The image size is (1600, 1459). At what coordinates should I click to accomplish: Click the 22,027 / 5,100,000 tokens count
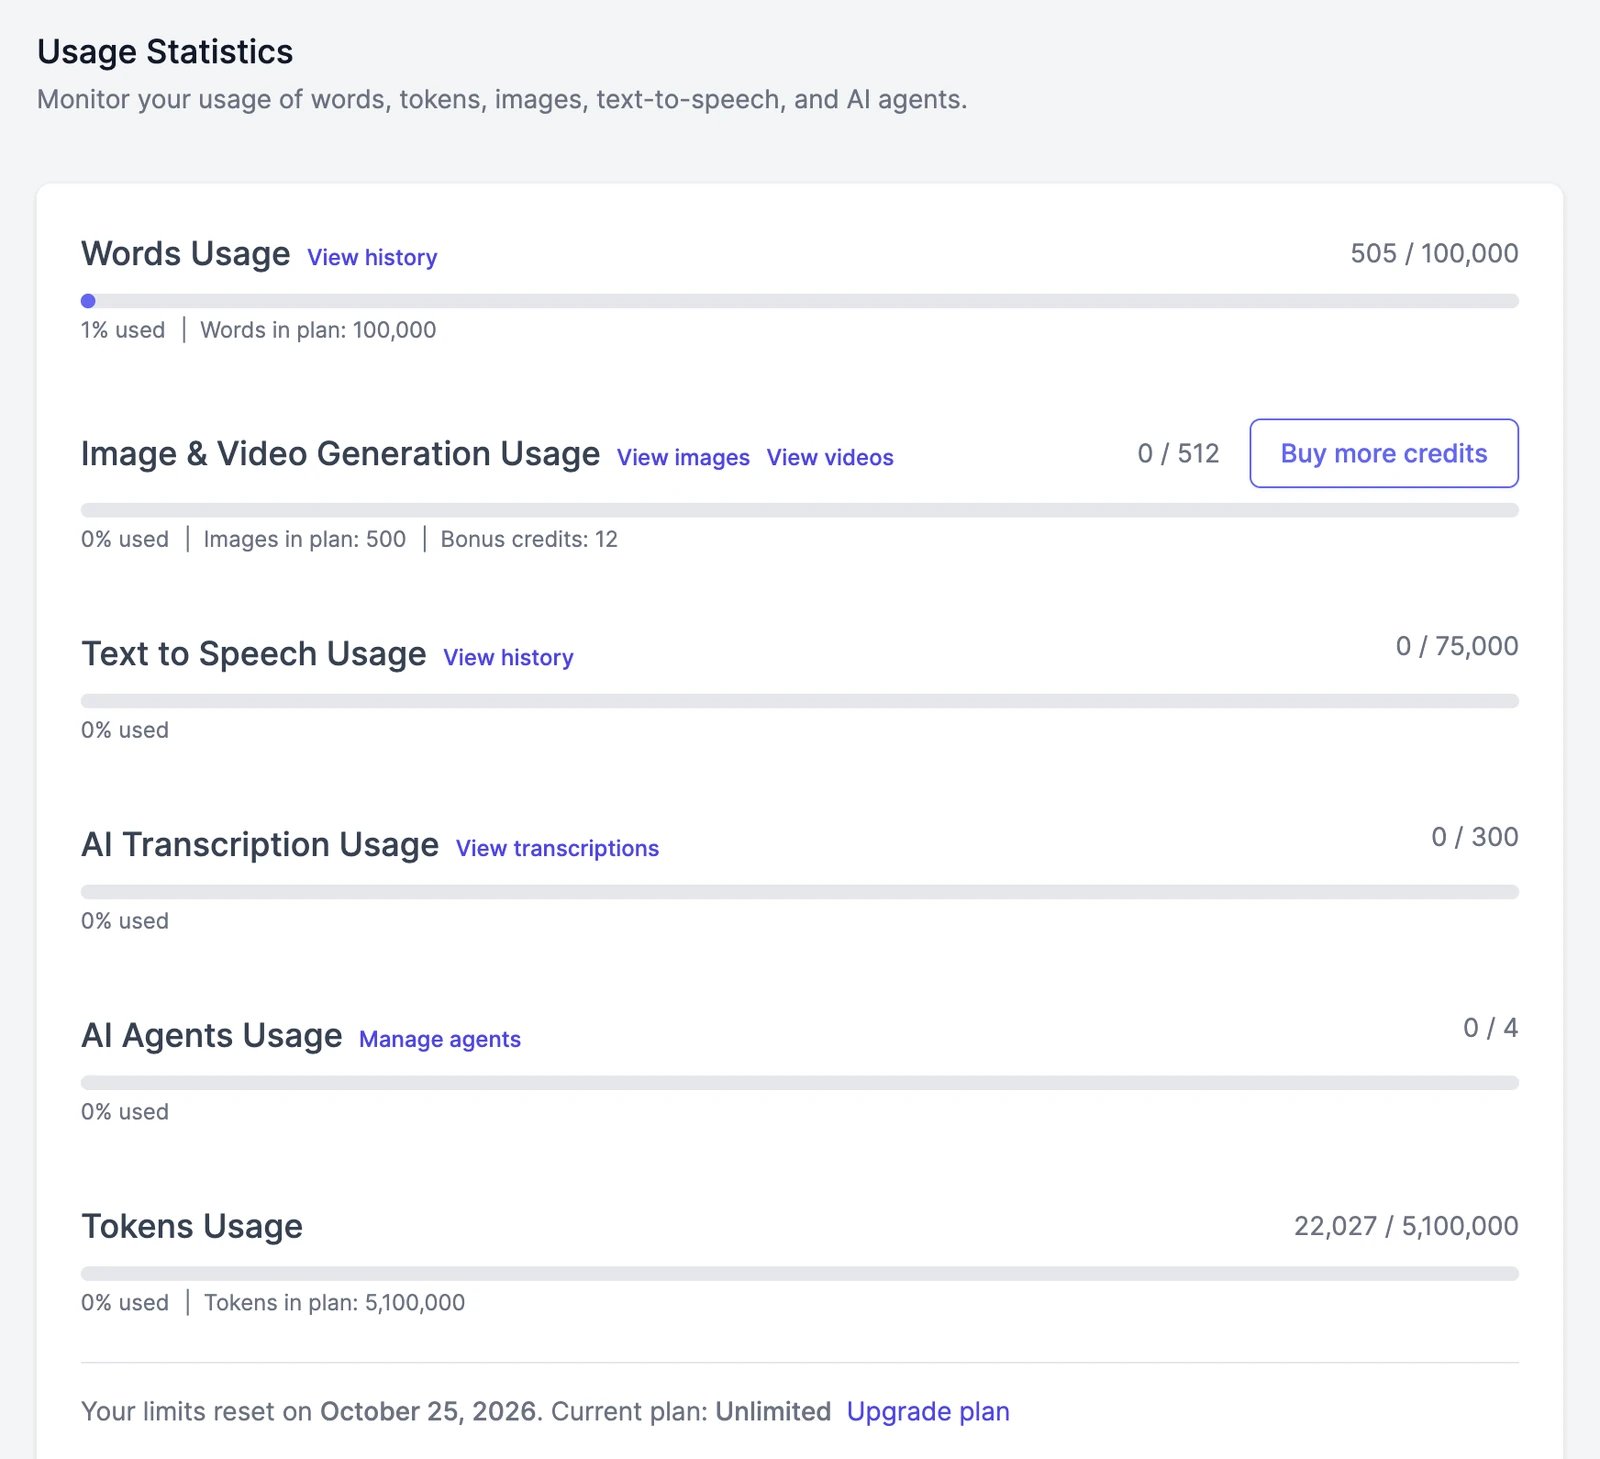pos(1406,1226)
